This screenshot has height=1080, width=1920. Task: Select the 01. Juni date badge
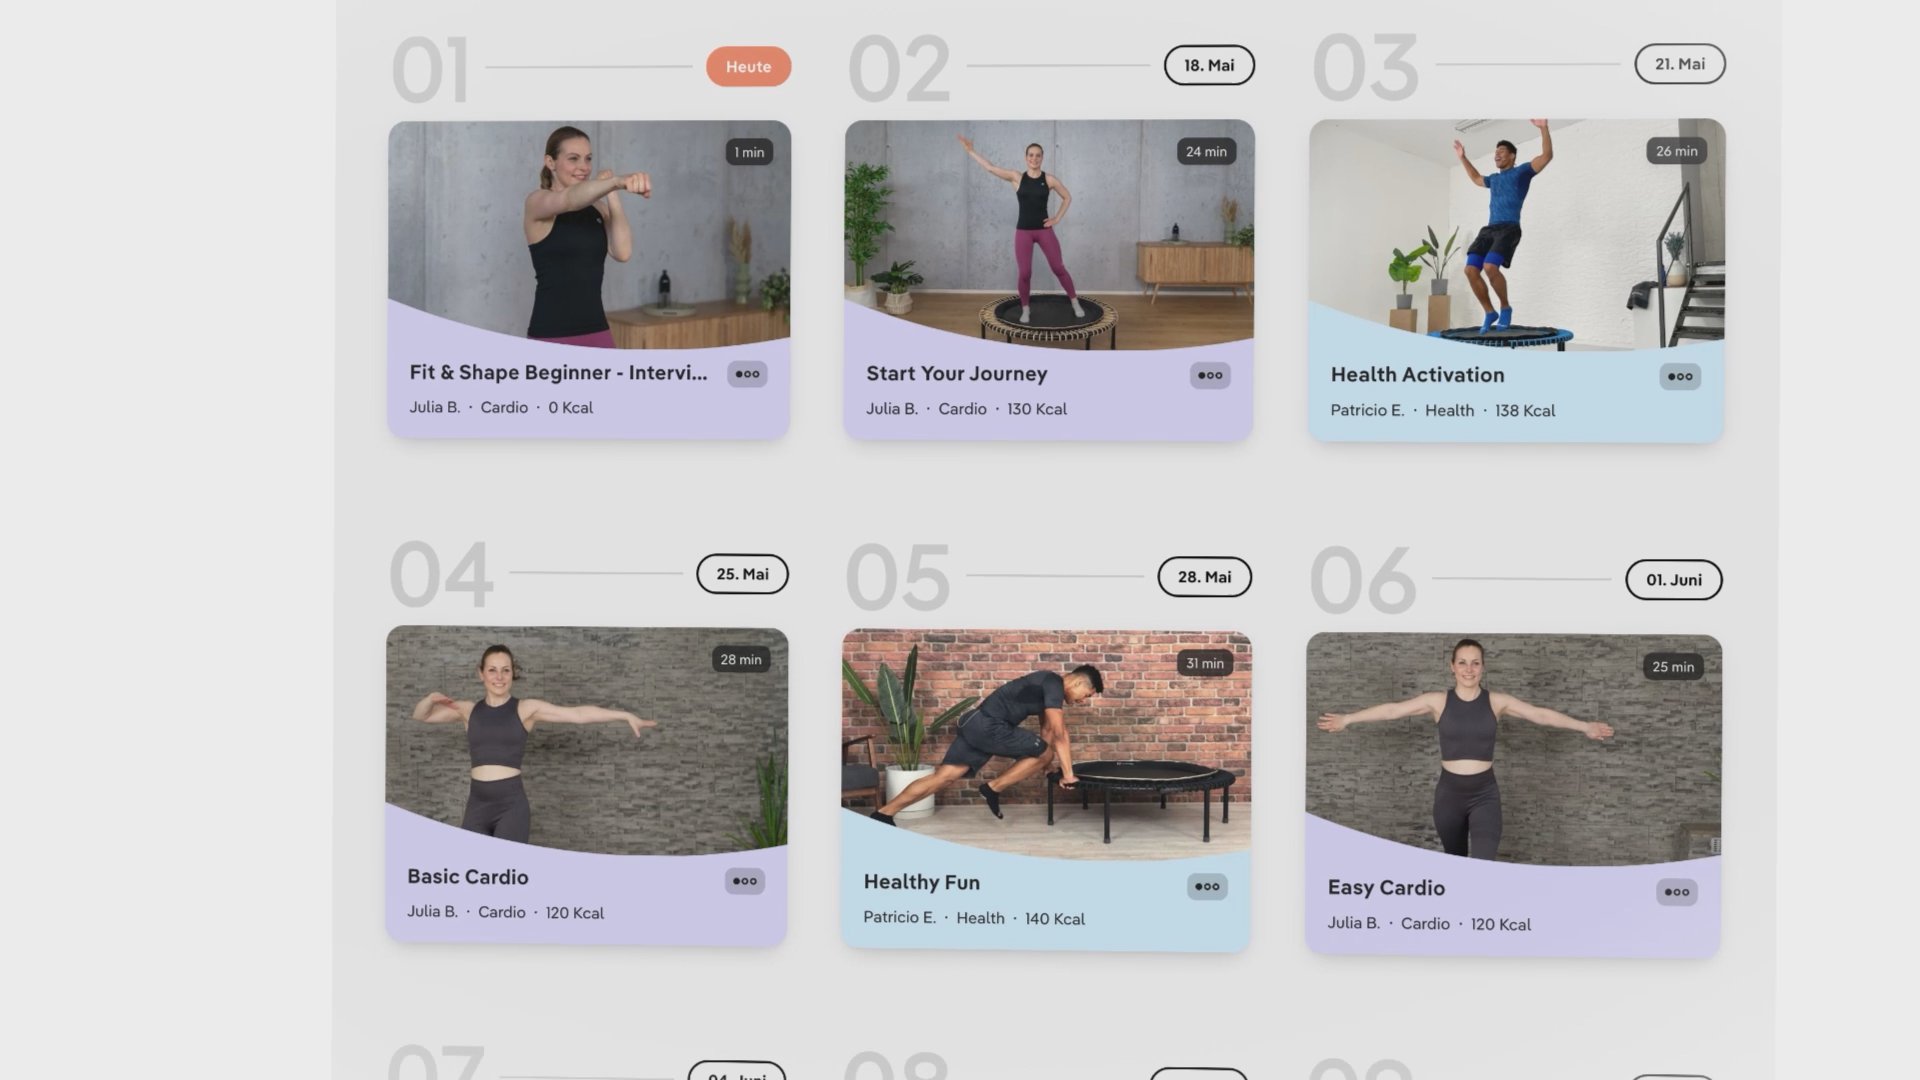[x=1674, y=580]
